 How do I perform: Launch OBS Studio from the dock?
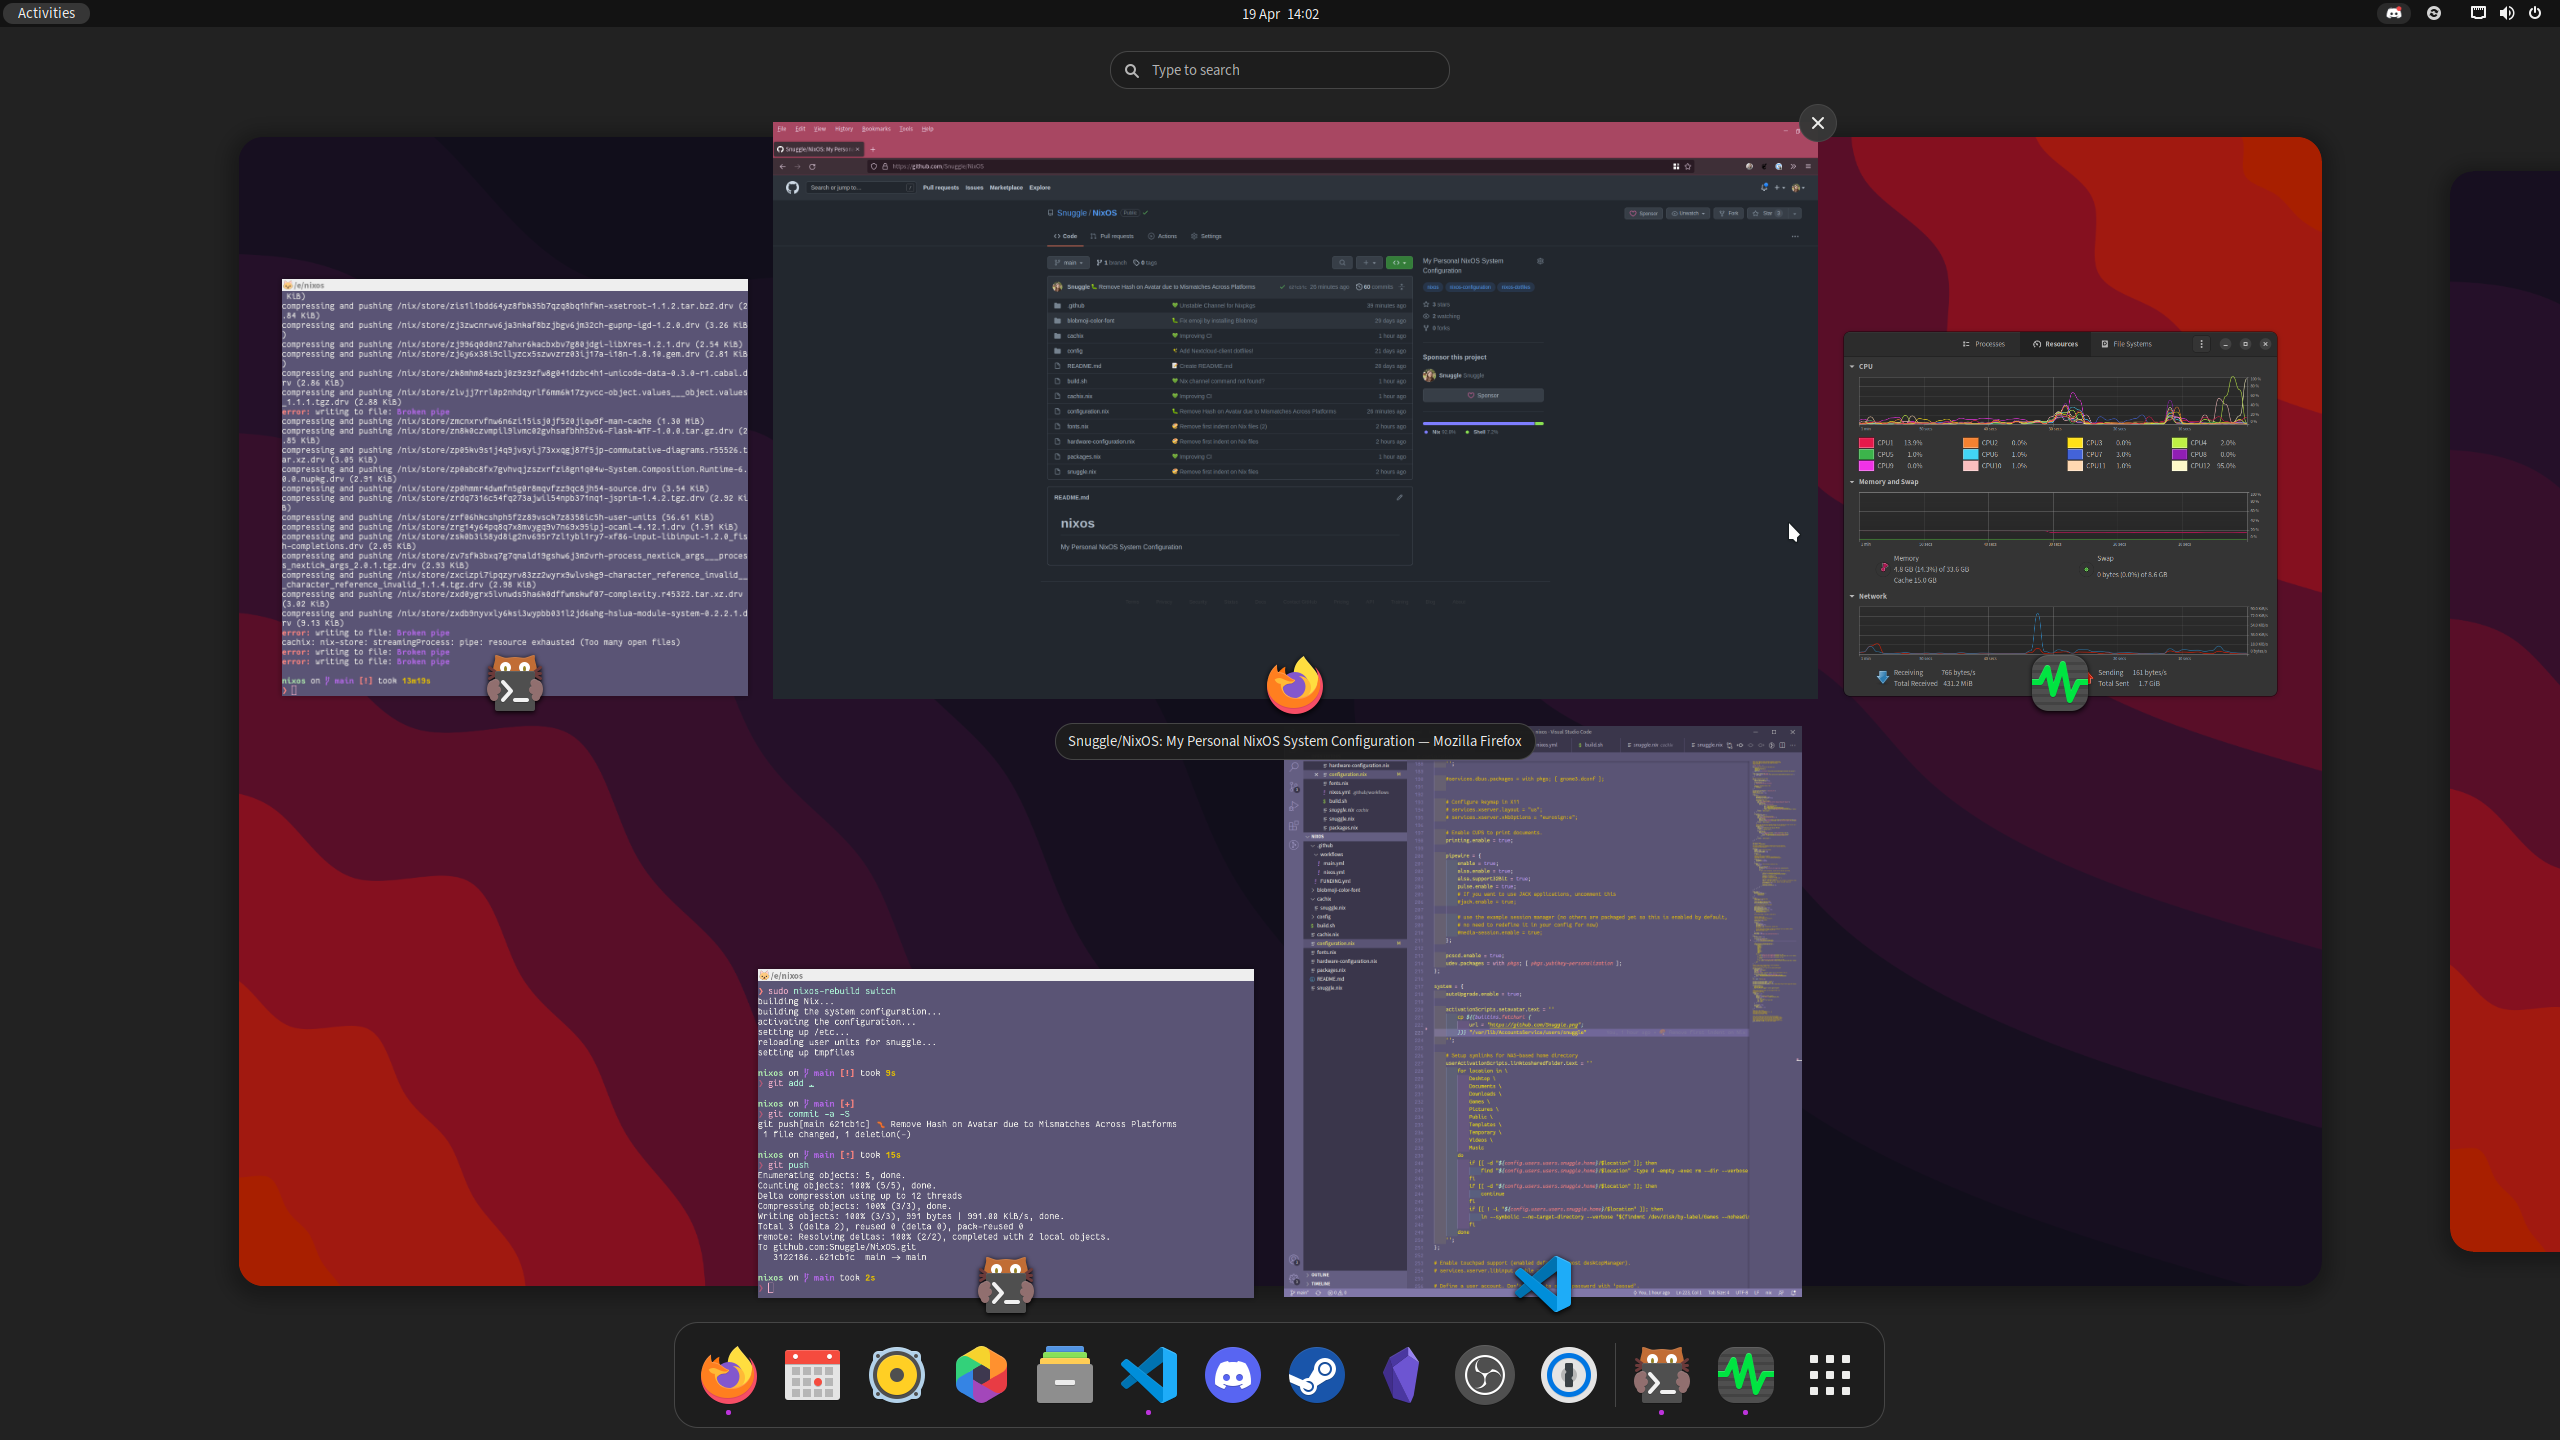[x=1485, y=1375]
